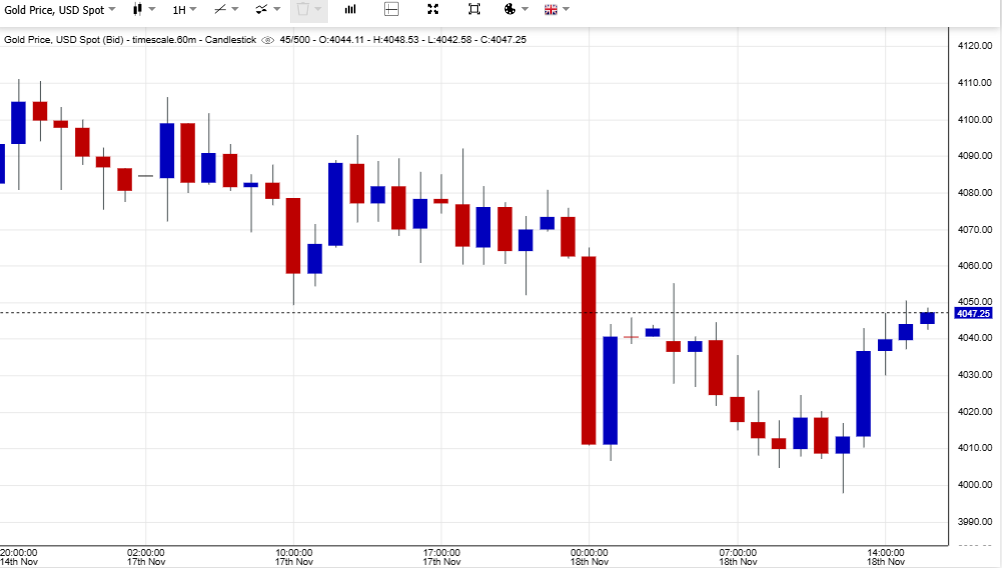This screenshot has width=1002, height=568.
Task: Click the bar volume chart icon
Action: 350,10
